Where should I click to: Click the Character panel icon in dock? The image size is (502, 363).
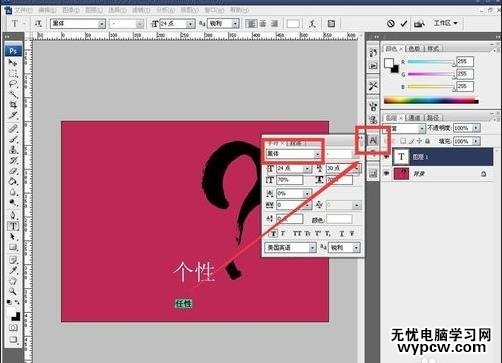373,140
